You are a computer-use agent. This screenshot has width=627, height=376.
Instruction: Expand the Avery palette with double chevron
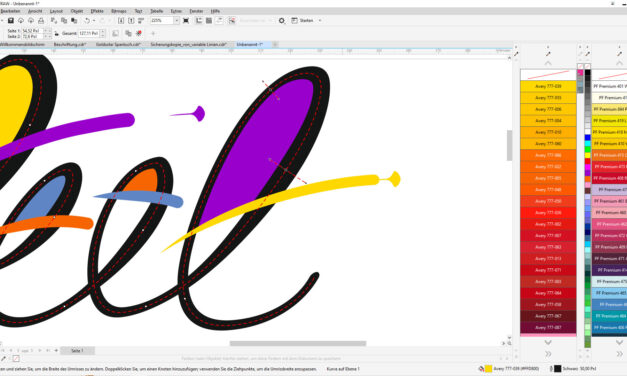point(548,354)
